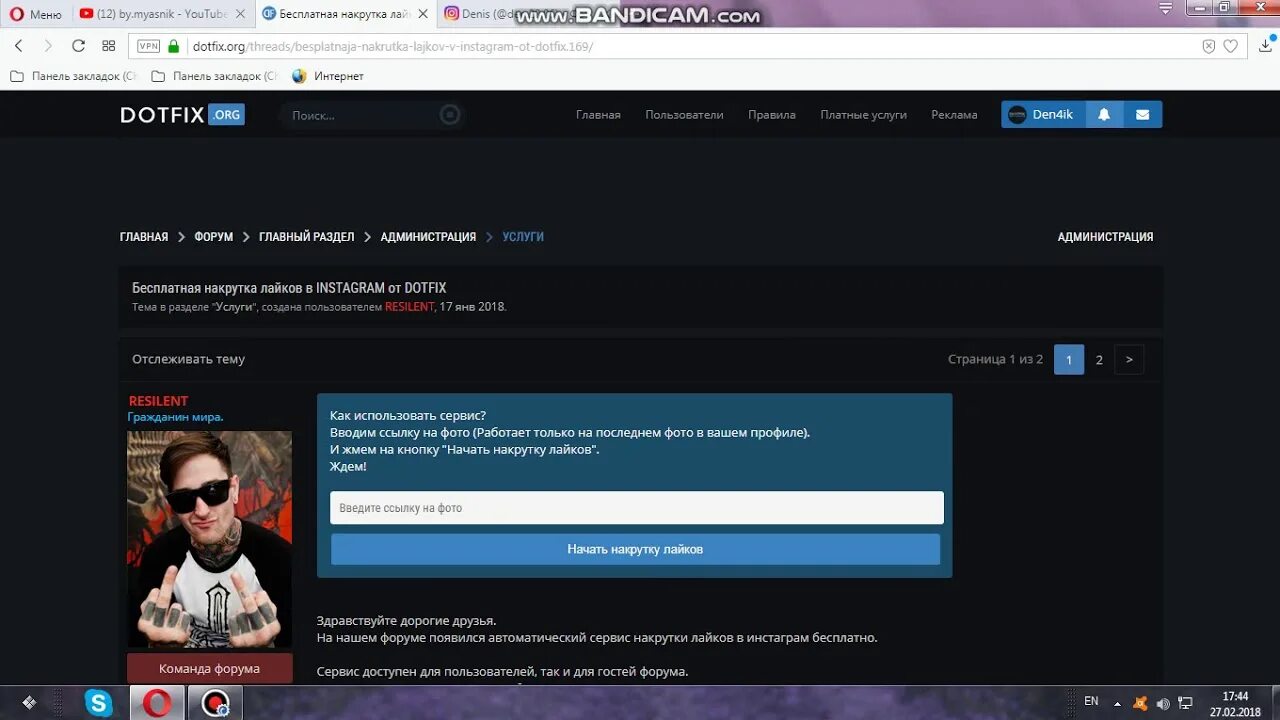Viewport: 1280px width, 720px height.
Task: Open RESILENT username above avatar
Action: (158, 401)
